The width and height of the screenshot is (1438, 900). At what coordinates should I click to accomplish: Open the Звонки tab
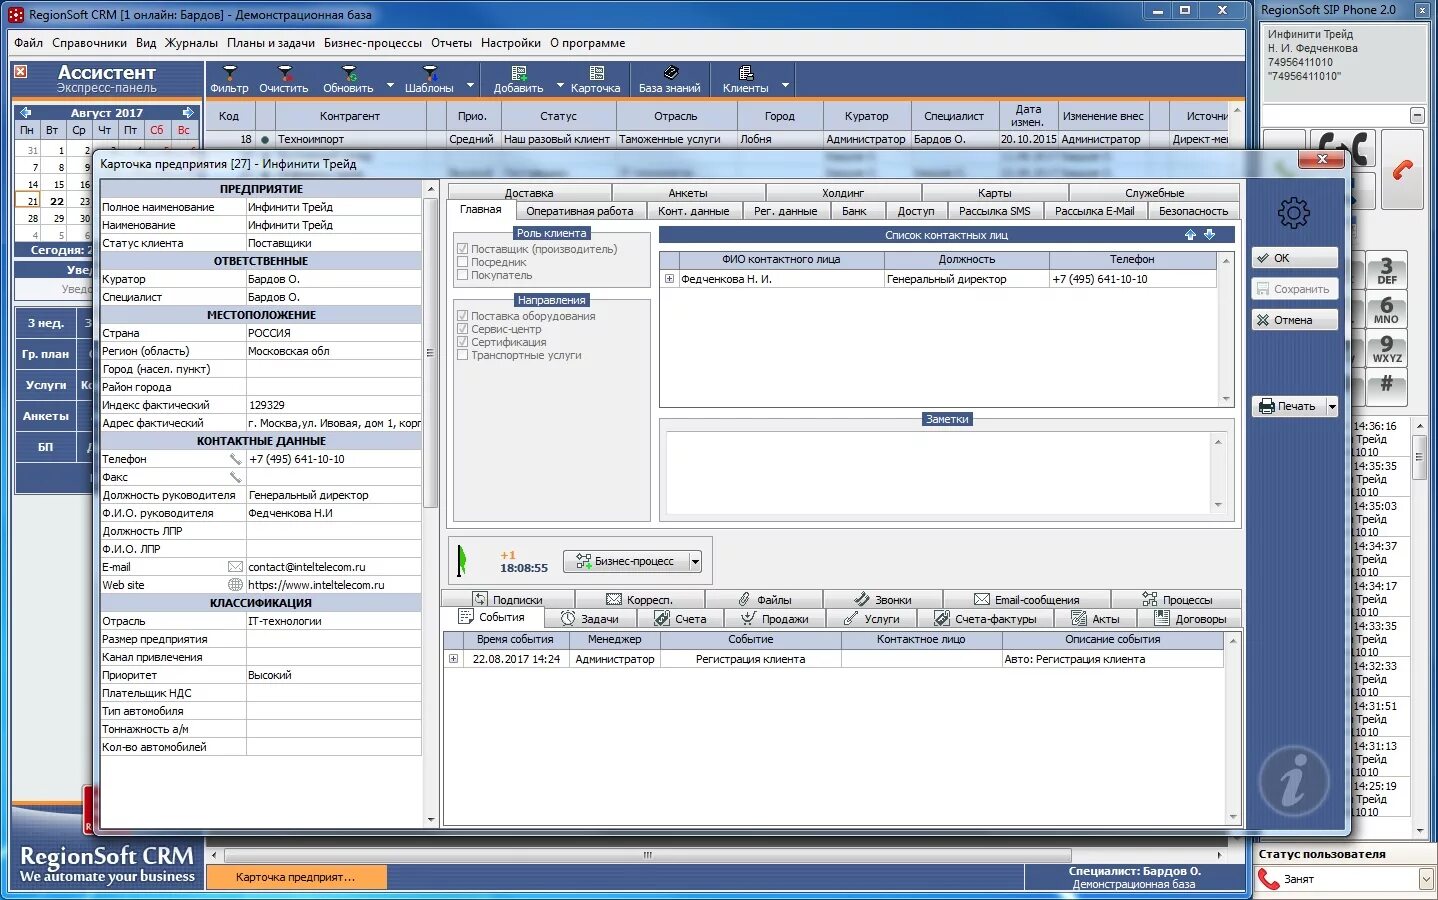pyautogui.click(x=883, y=600)
